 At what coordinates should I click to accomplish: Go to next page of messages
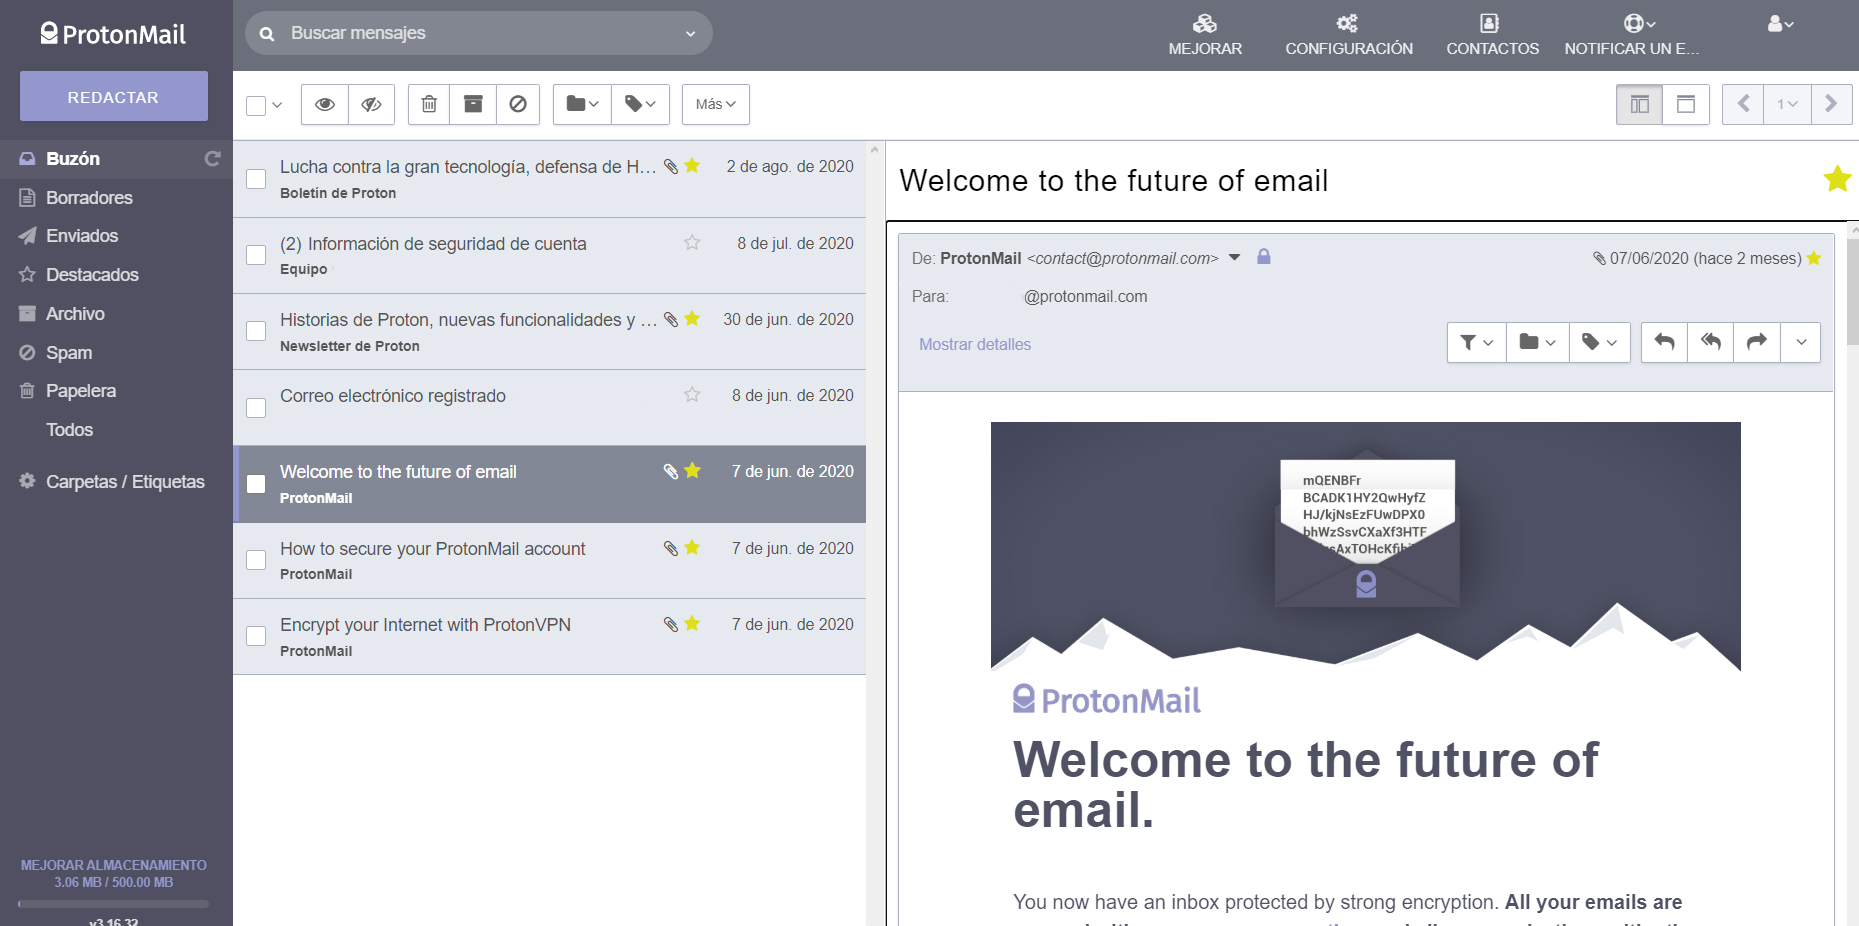(1831, 104)
